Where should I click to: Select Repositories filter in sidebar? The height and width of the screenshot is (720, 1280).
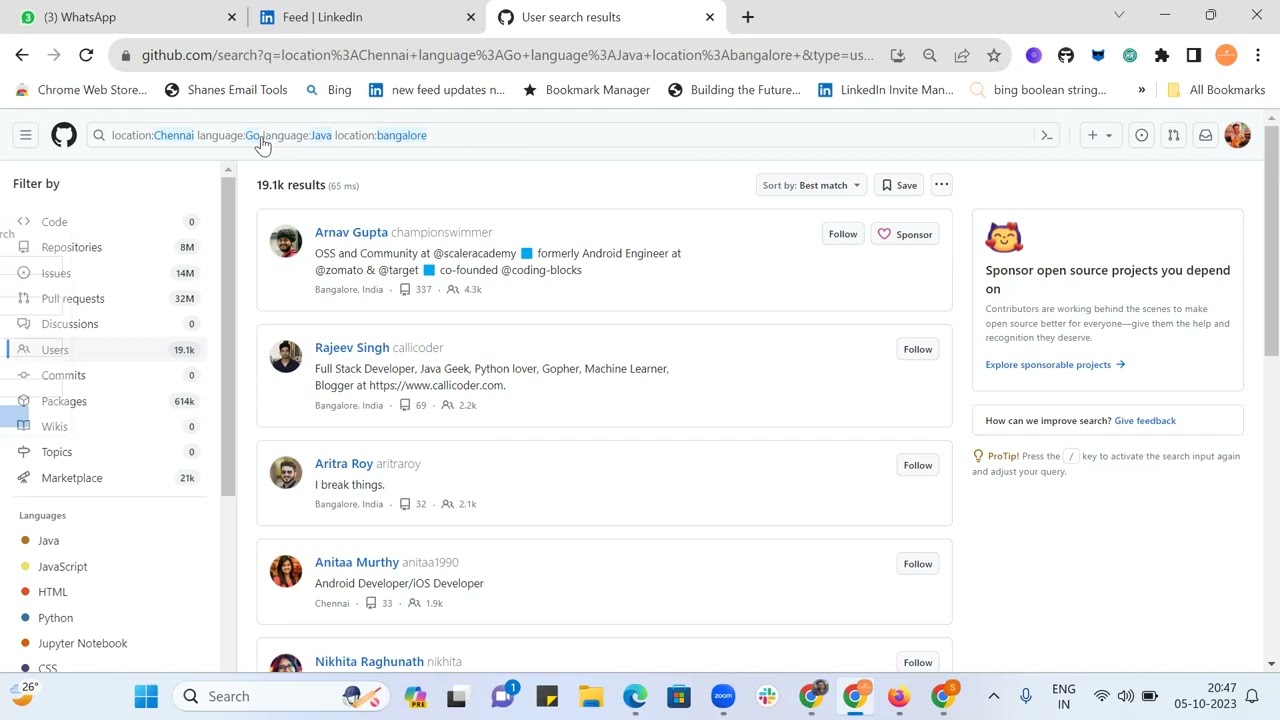107,247
